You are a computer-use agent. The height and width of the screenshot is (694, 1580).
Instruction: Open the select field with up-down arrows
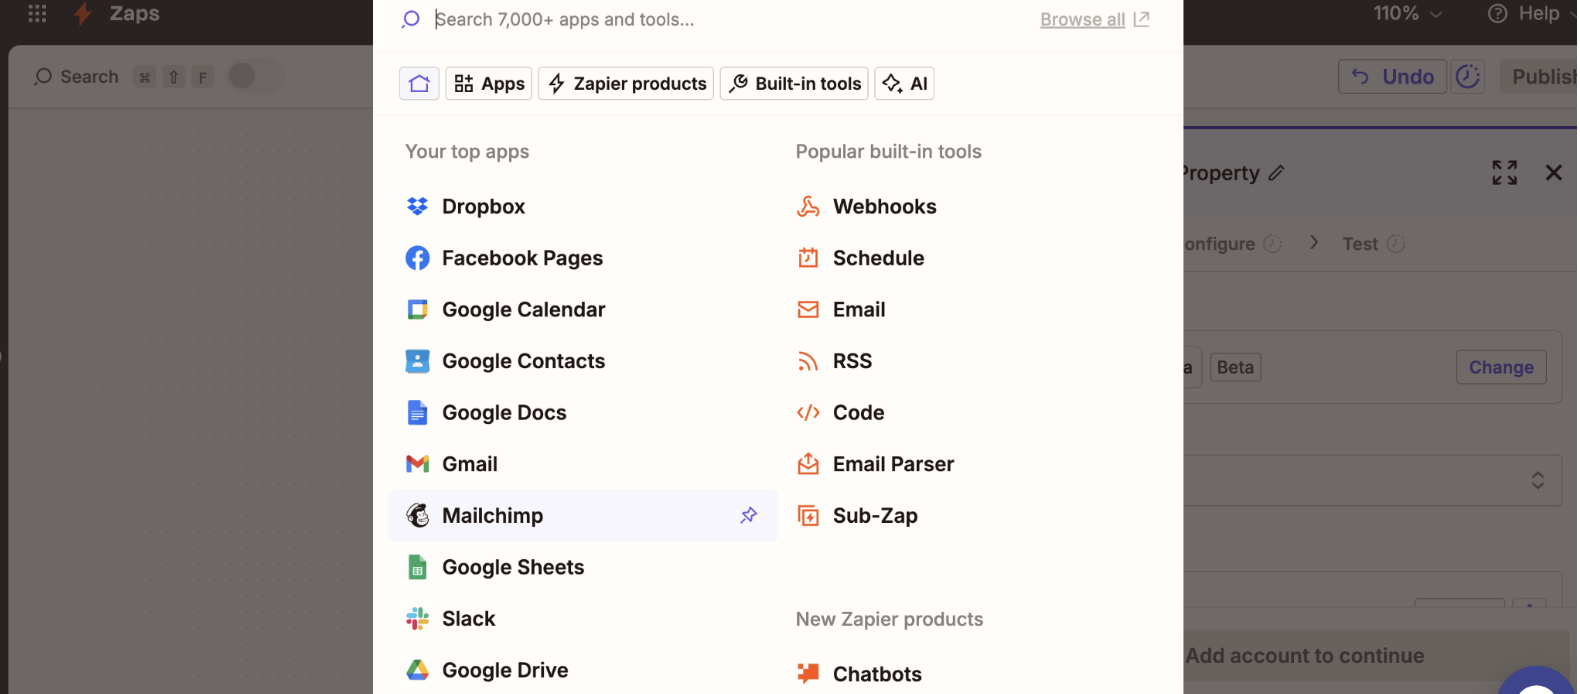[x=1372, y=481]
